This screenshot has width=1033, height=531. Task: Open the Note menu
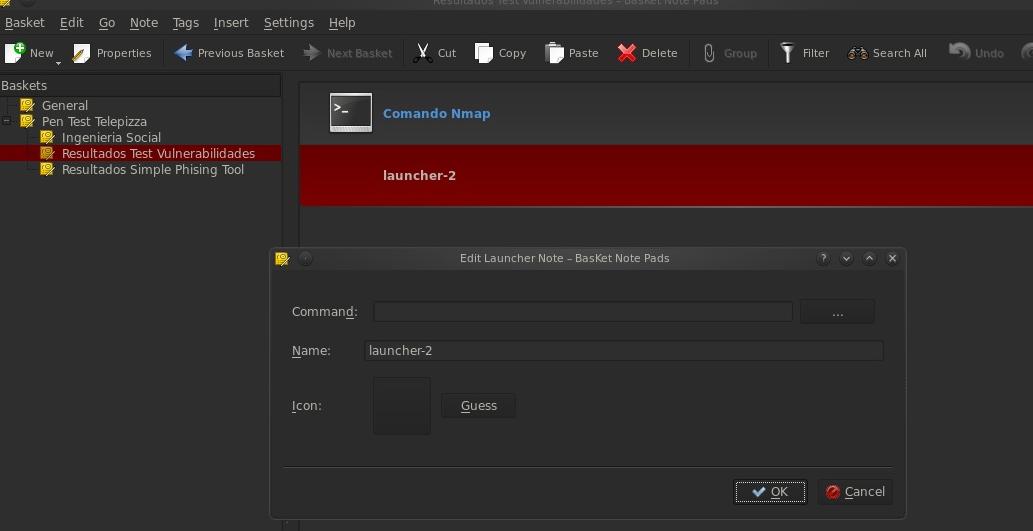[x=144, y=22]
